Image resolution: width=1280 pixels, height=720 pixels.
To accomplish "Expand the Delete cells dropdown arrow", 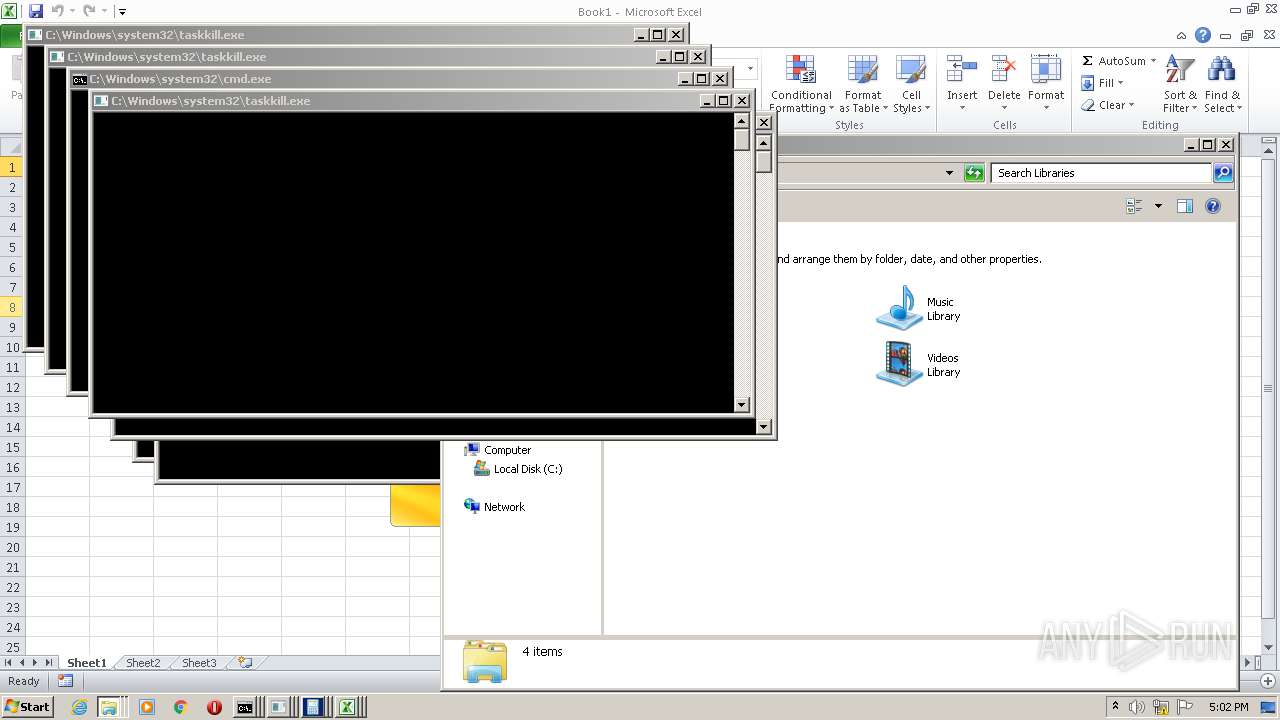I will pos(1004,108).
